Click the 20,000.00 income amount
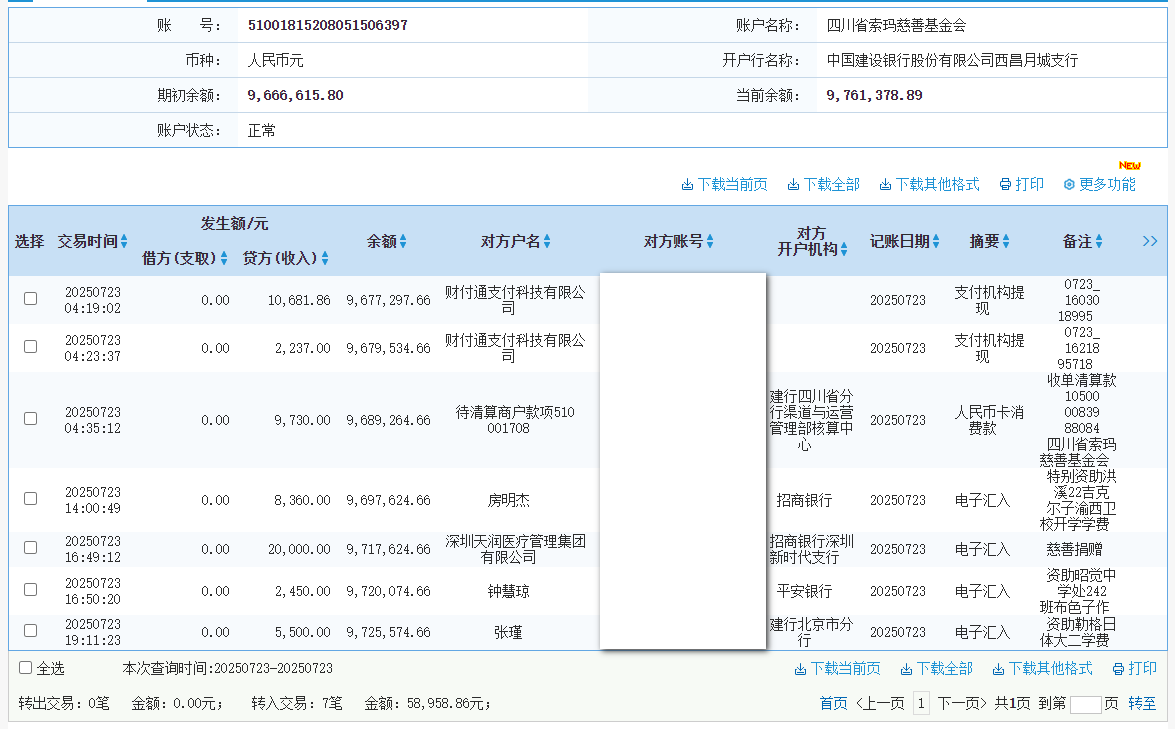1175x729 pixels. pyautogui.click(x=299, y=549)
